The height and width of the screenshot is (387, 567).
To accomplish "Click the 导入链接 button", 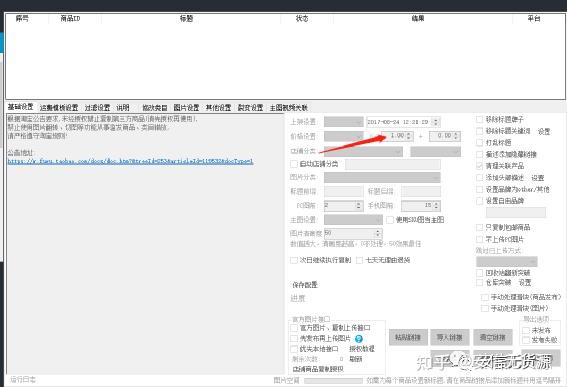I will coord(449,337).
